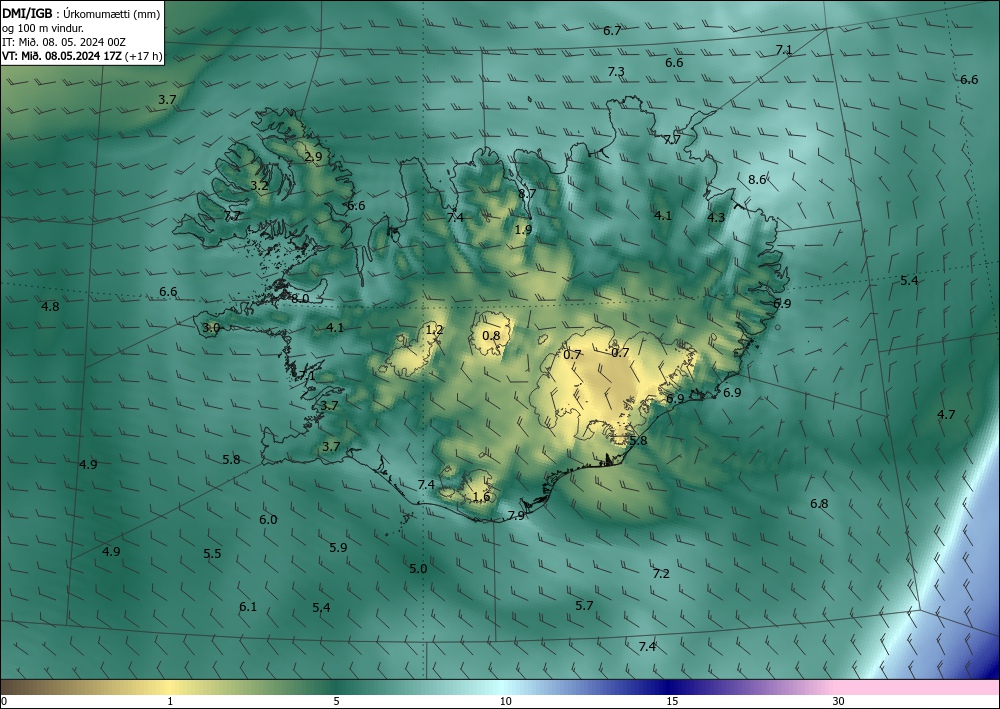Click the 6.0 value label
Viewport: 1000px width, 709px height.
[x=268, y=520]
